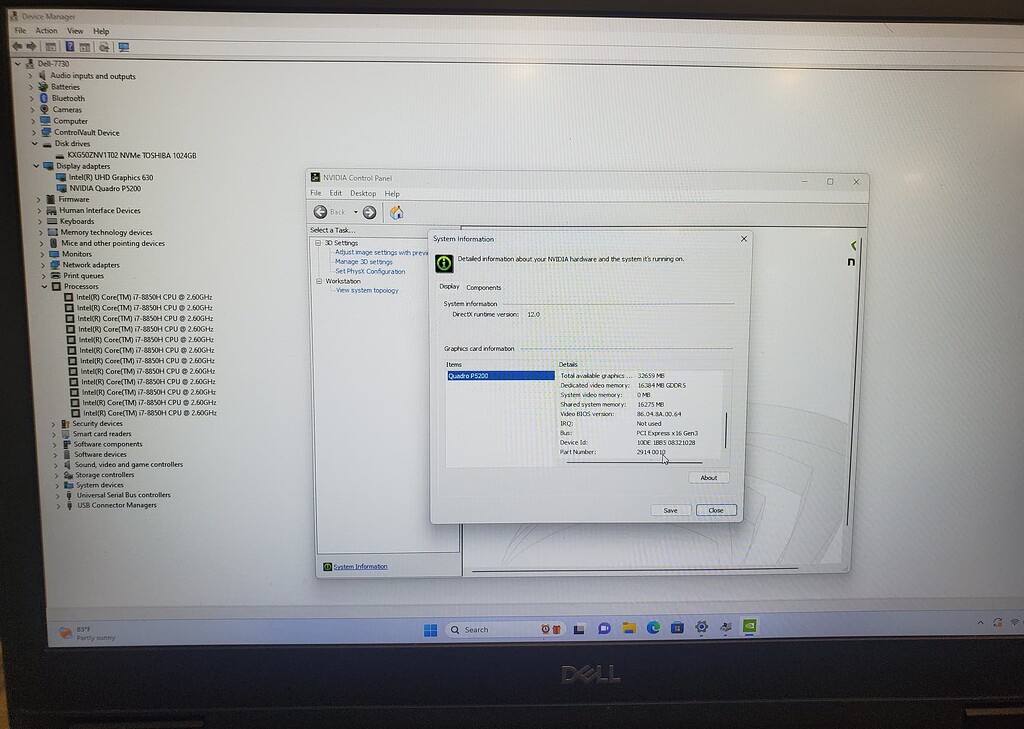Open the View menu in Device Manager
Screen dimensions: 1024x729
75,31
